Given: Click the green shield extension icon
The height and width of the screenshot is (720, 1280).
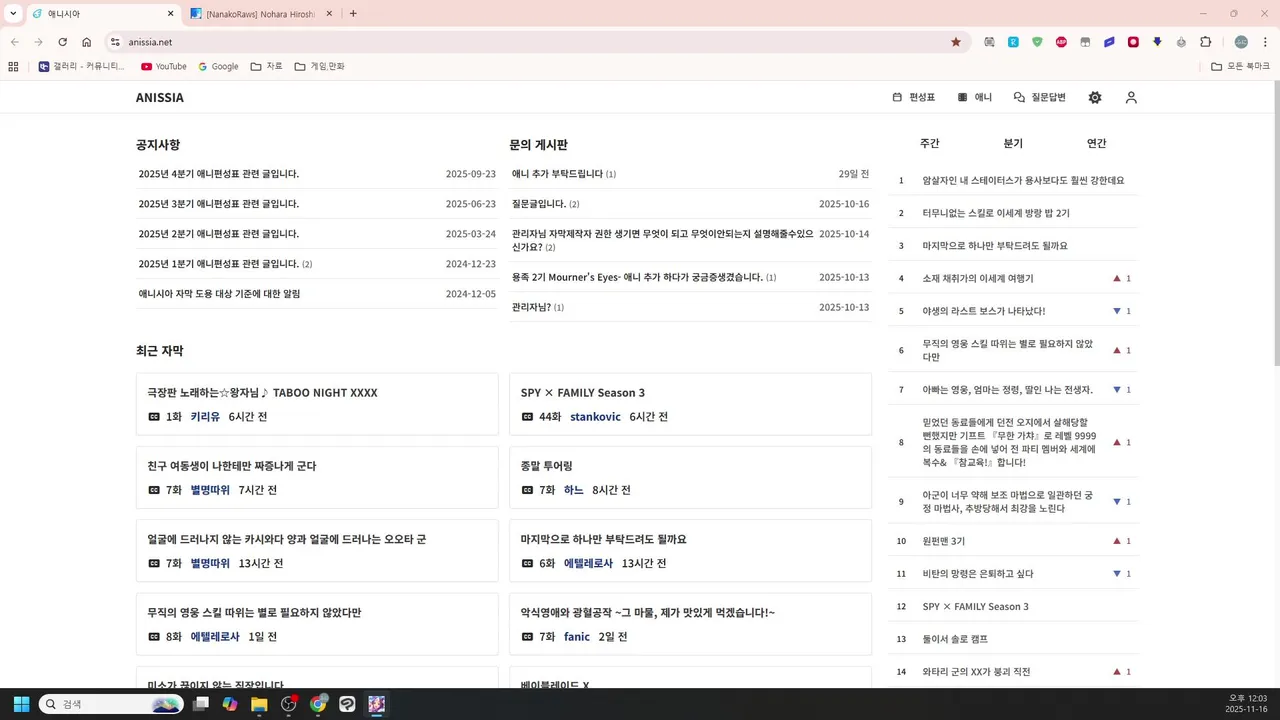Looking at the screenshot, I should (x=1037, y=42).
